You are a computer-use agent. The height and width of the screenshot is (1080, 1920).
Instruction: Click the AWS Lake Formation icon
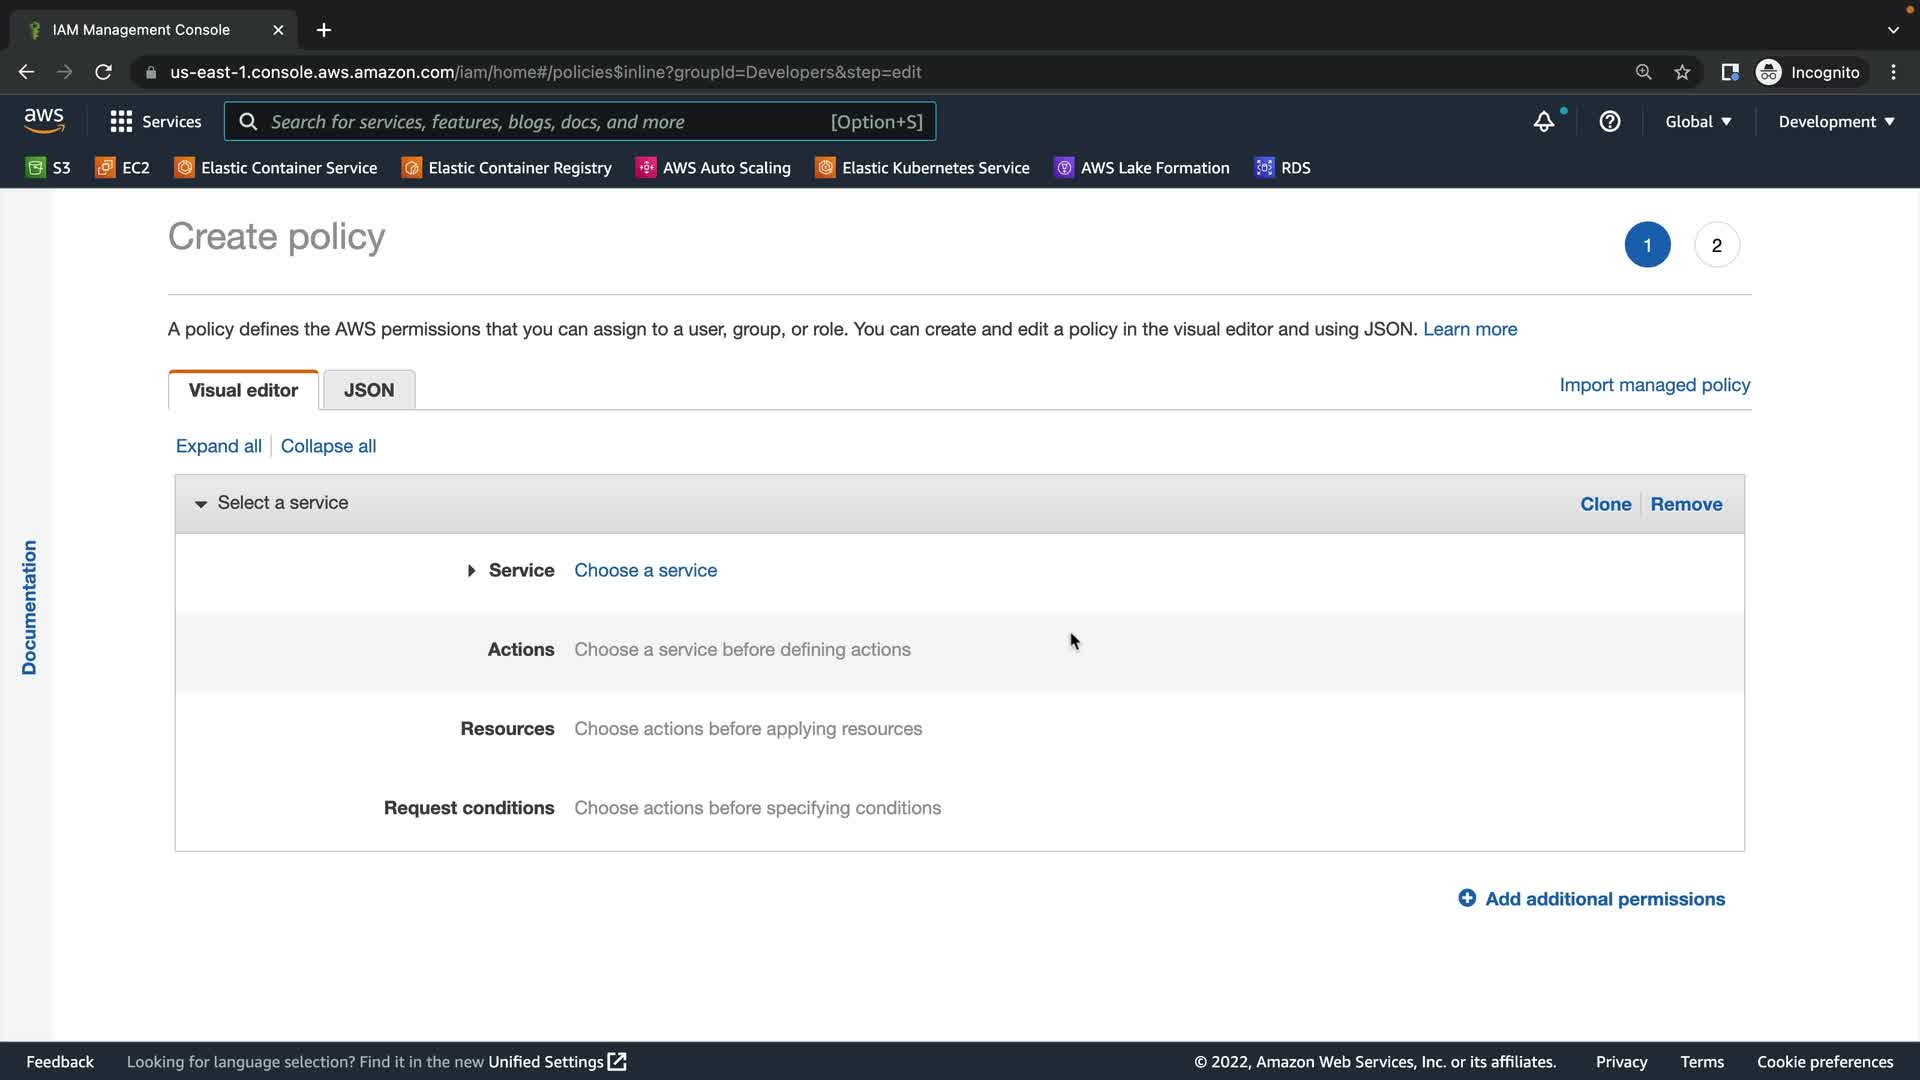coord(1064,168)
